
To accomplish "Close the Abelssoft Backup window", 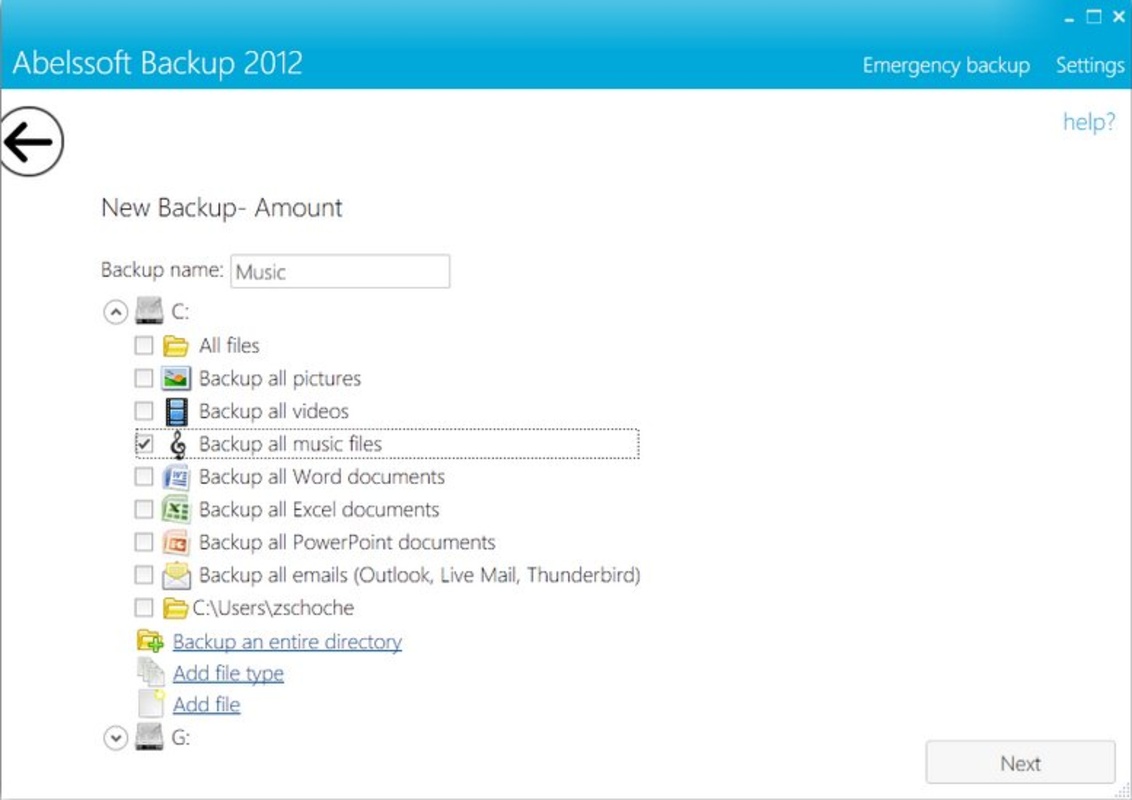I will 1119,17.
